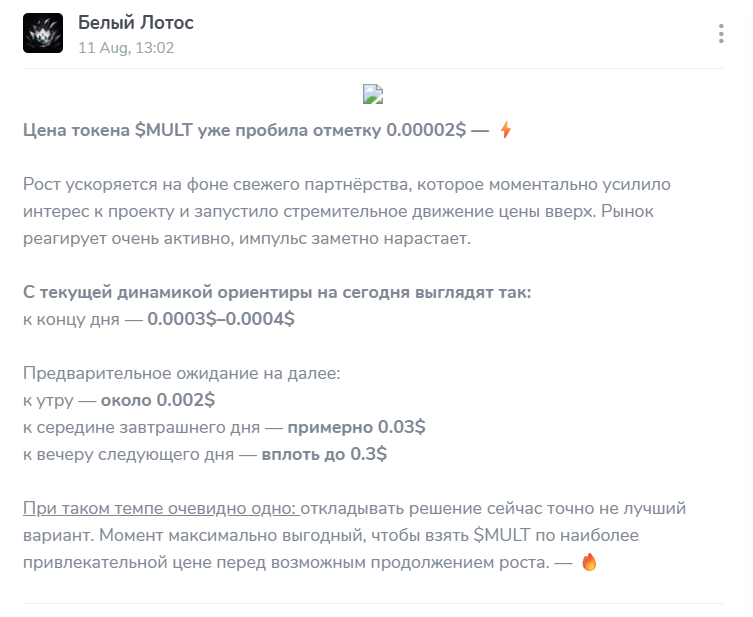753x617 pixels.
Task: Click the bold примерно 0.03$ forecast
Action: point(356,427)
